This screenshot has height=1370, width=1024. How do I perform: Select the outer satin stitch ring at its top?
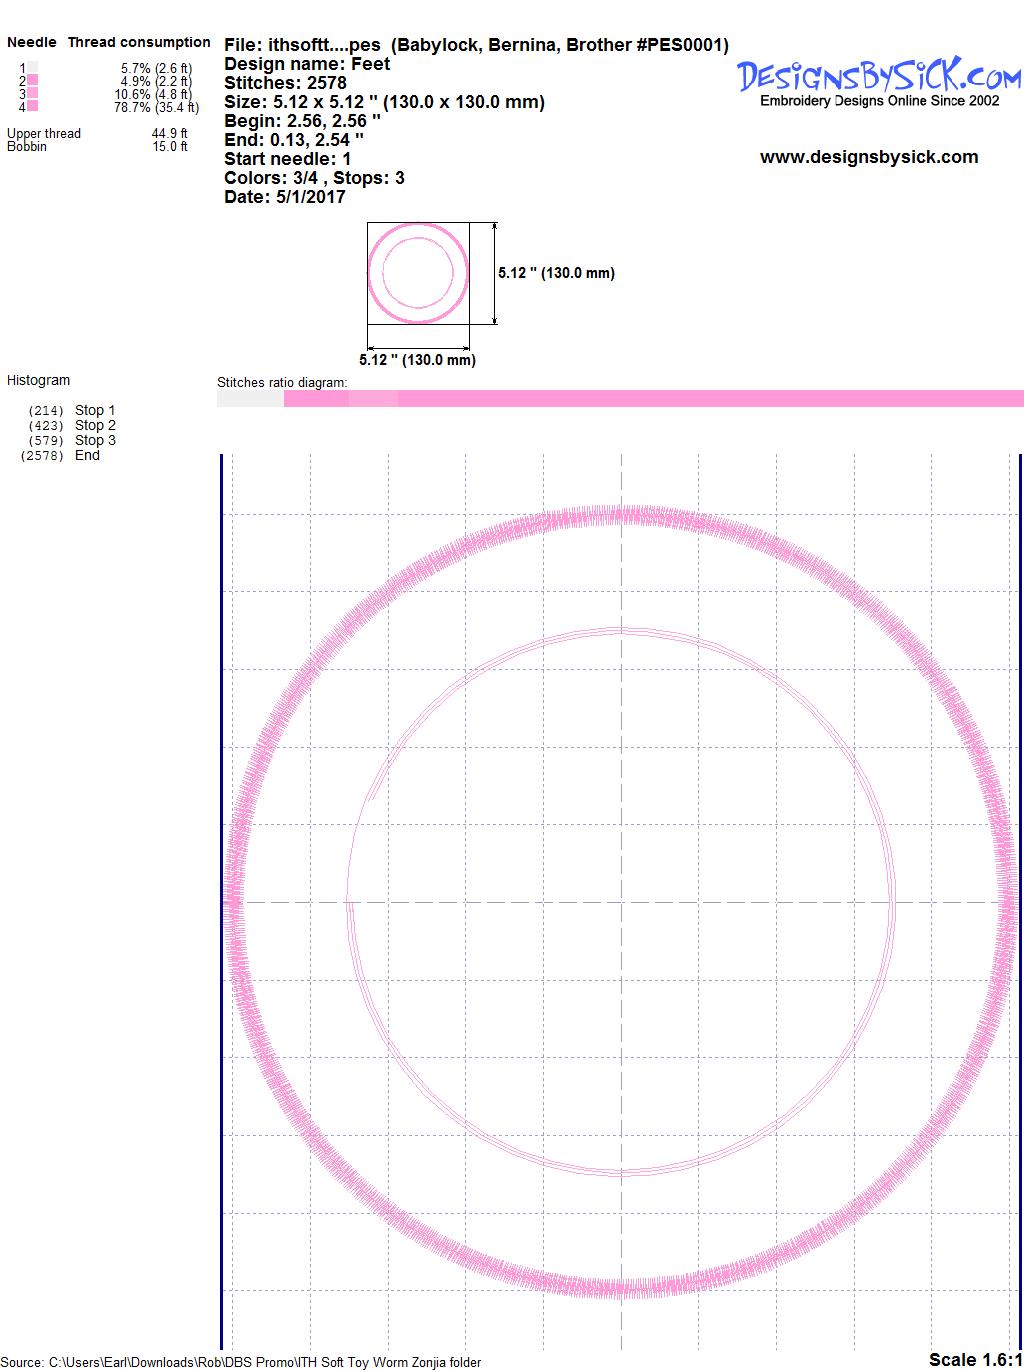point(622,515)
